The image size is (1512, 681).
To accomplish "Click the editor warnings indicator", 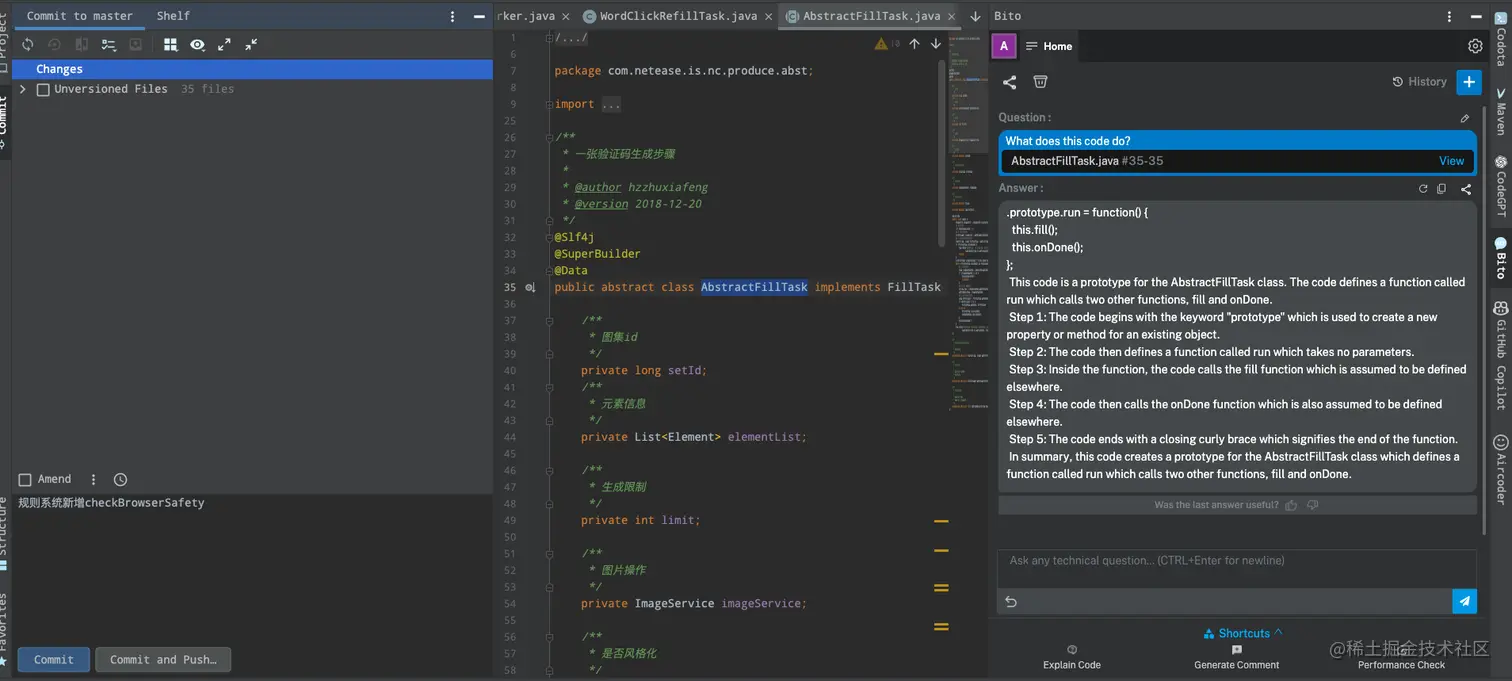I will pyautogui.click(x=887, y=44).
